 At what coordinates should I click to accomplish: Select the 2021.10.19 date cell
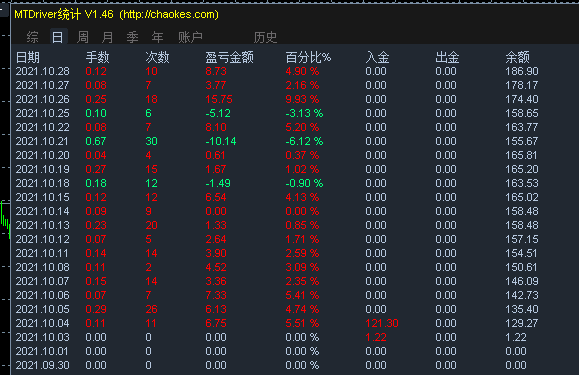pos(42,169)
